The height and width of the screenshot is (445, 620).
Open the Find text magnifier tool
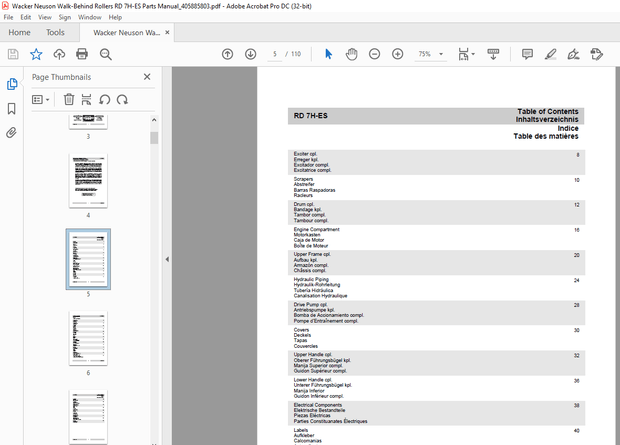coord(106,54)
